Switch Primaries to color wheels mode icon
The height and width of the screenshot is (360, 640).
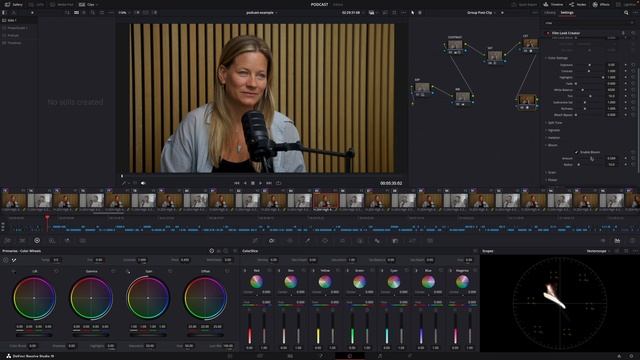211,251
